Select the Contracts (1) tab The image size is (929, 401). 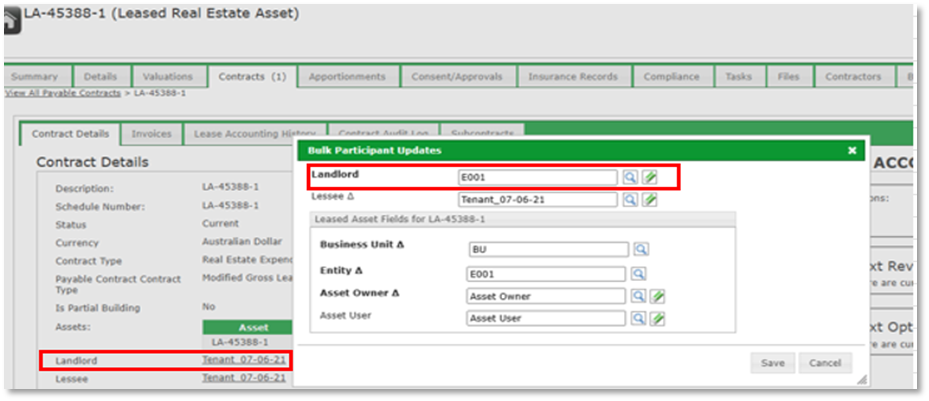click(x=252, y=77)
